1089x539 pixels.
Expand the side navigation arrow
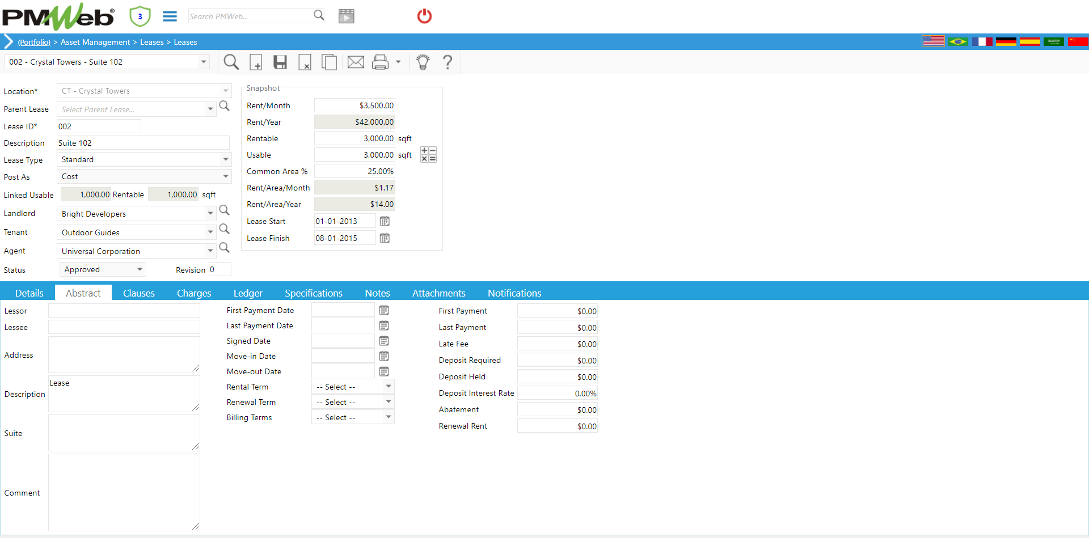[x=8, y=42]
